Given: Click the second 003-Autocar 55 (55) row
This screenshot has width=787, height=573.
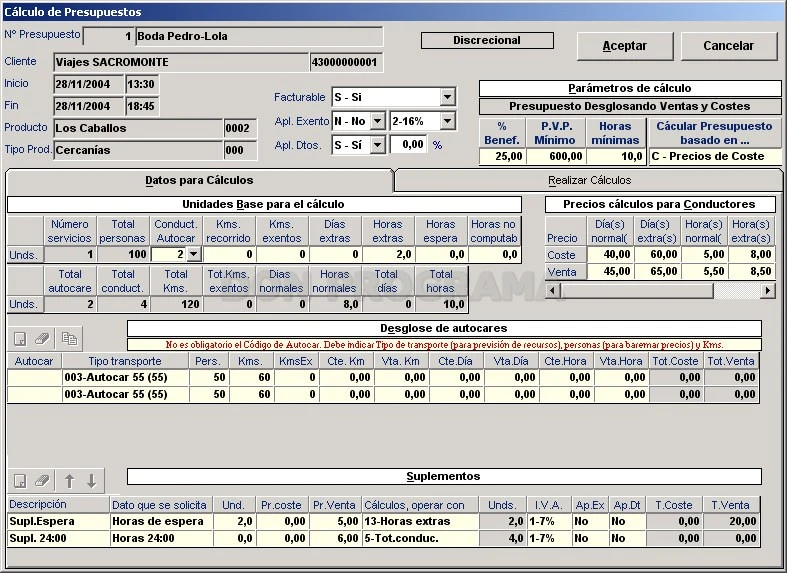Looking at the screenshot, I should point(383,394).
